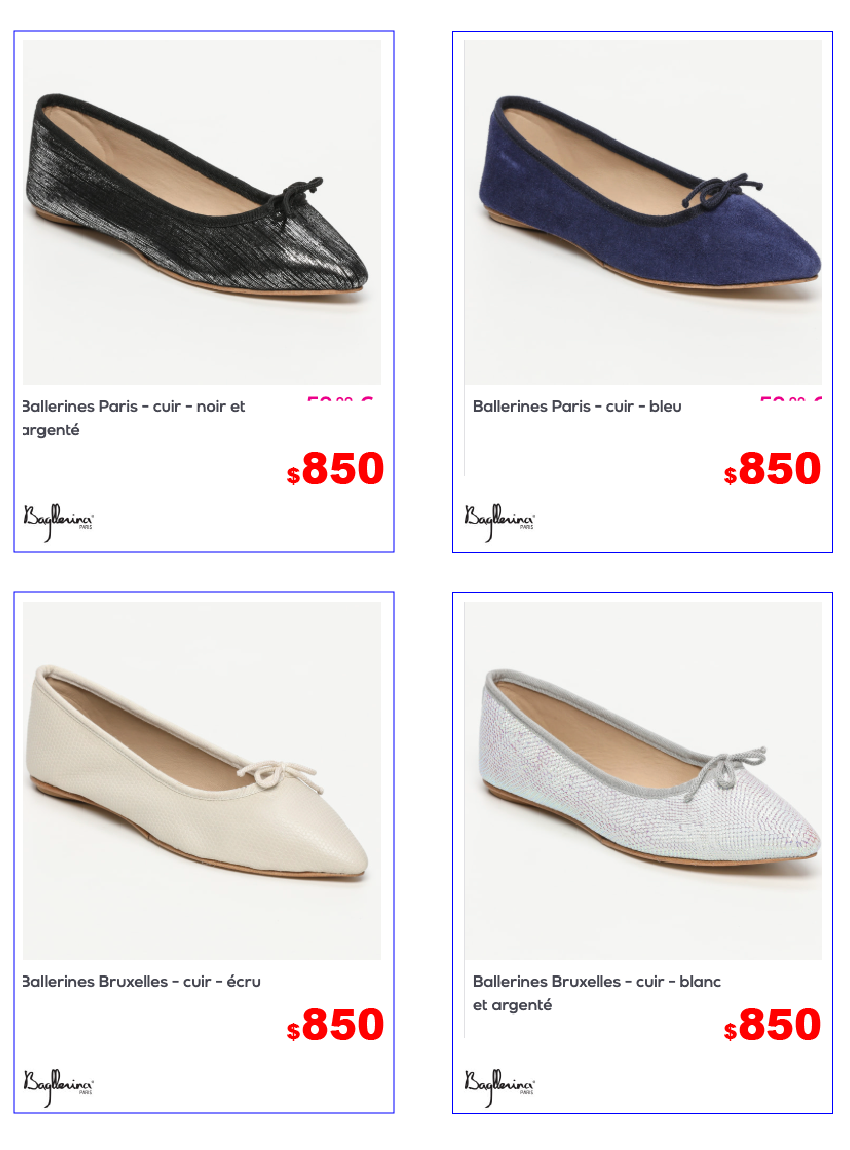Click the Bagllerina logo under the black shoe

click(x=58, y=521)
